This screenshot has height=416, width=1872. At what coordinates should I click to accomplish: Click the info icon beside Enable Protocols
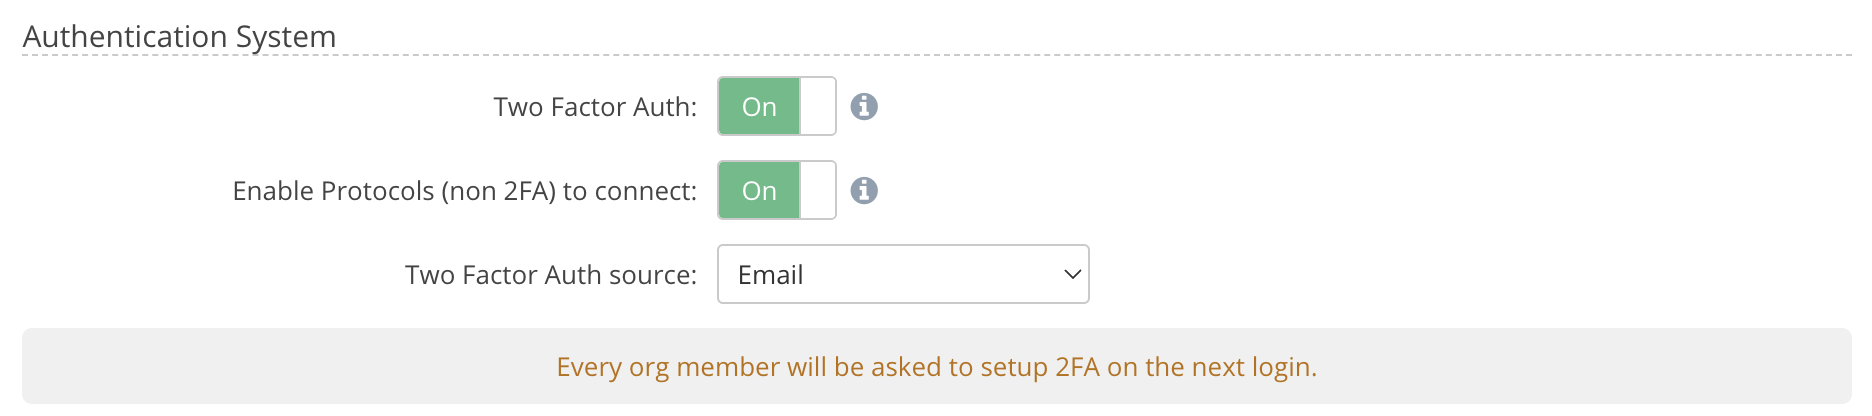(x=864, y=190)
